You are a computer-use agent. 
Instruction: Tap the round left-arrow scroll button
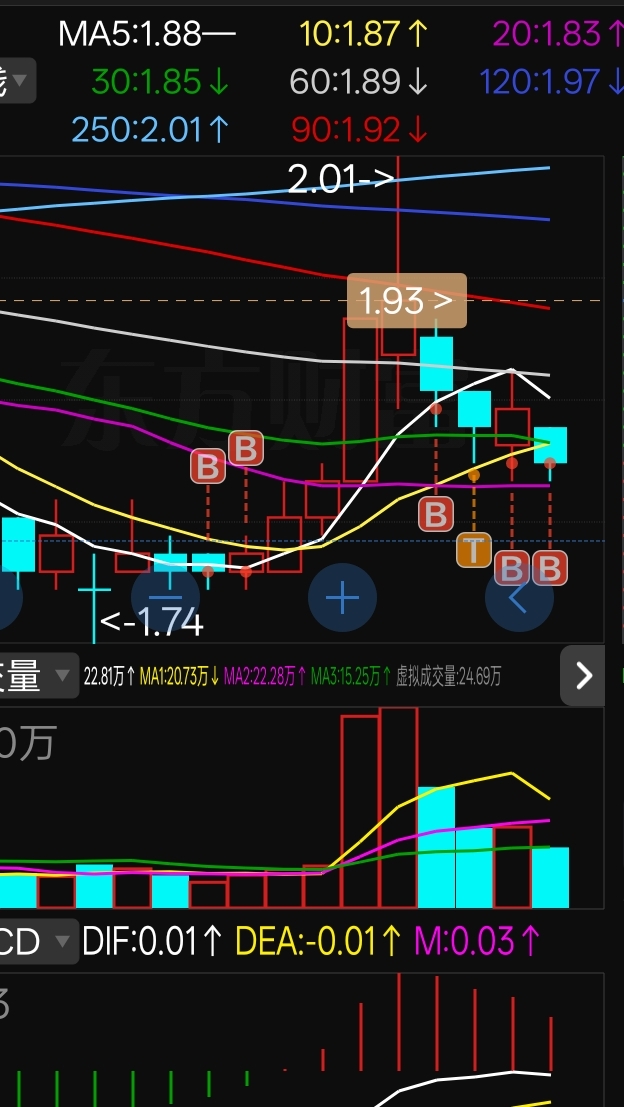[x=519, y=598]
